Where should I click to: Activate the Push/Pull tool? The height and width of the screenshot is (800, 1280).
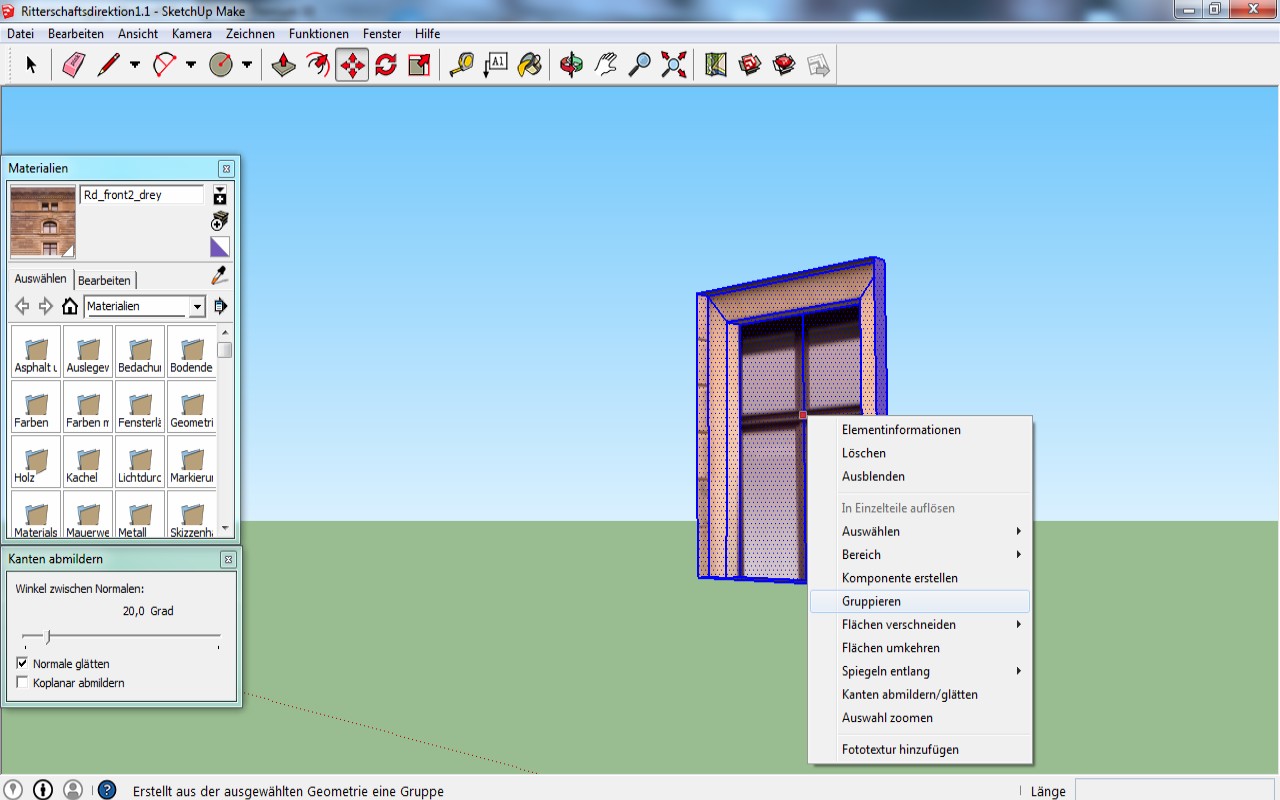pos(283,66)
